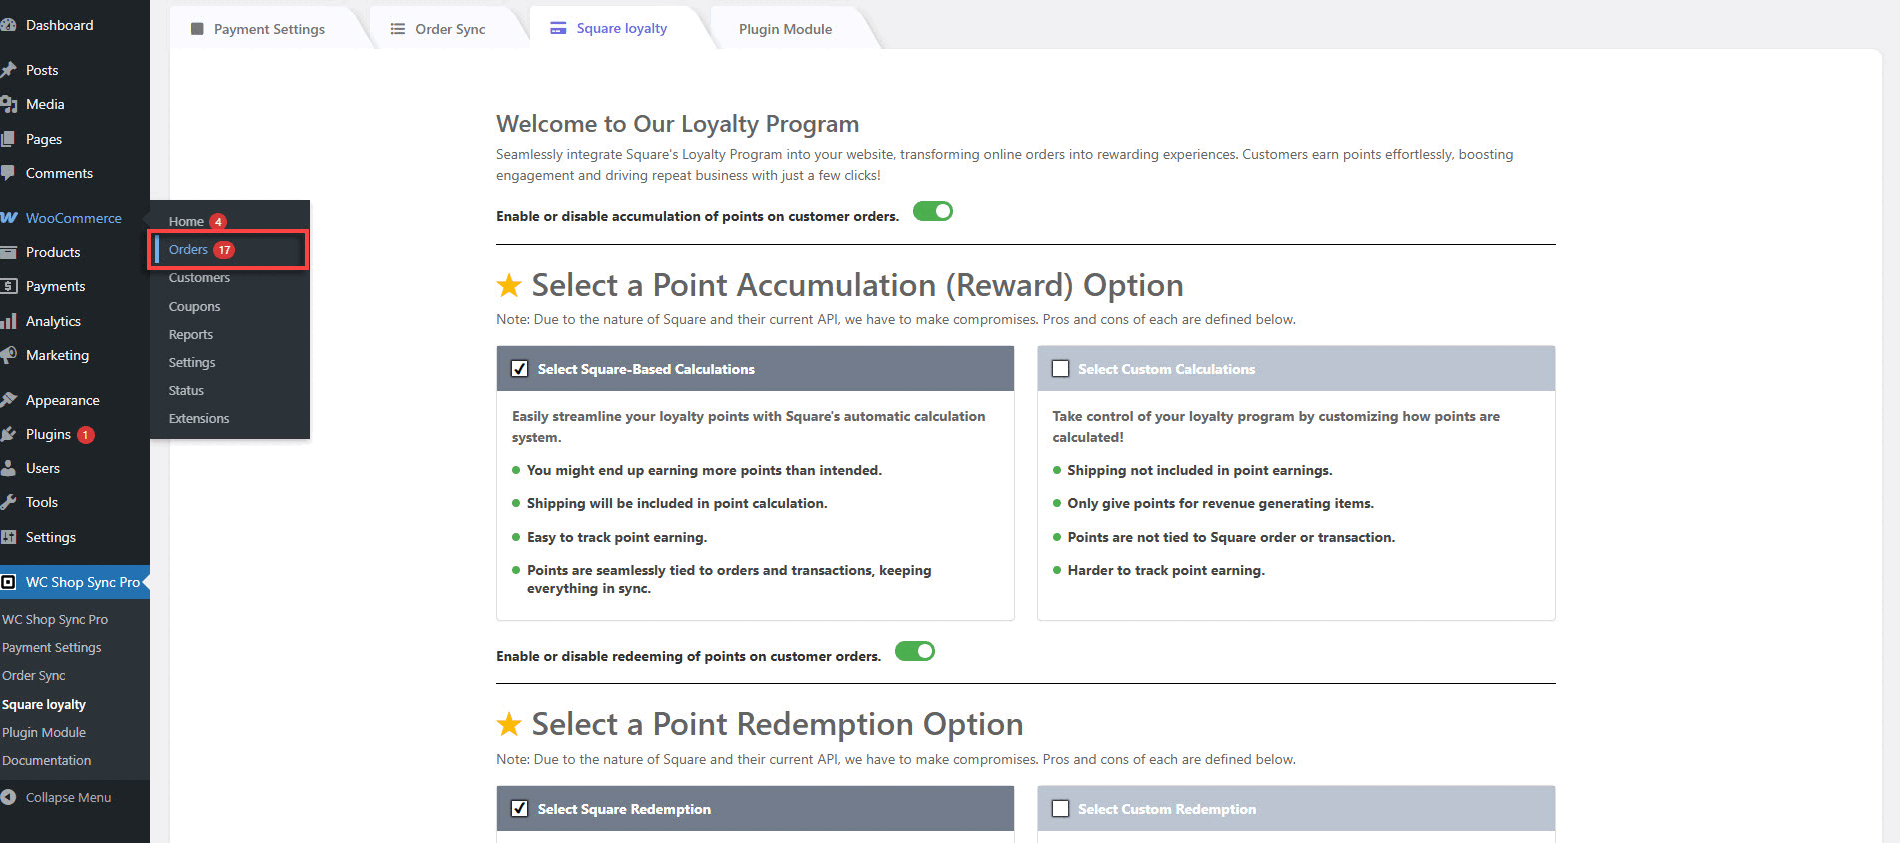Image resolution: width=1900 pixels, height=843 pixels.
Task: Open Orders in WooCommerce submenu
Action: (188, 250)
